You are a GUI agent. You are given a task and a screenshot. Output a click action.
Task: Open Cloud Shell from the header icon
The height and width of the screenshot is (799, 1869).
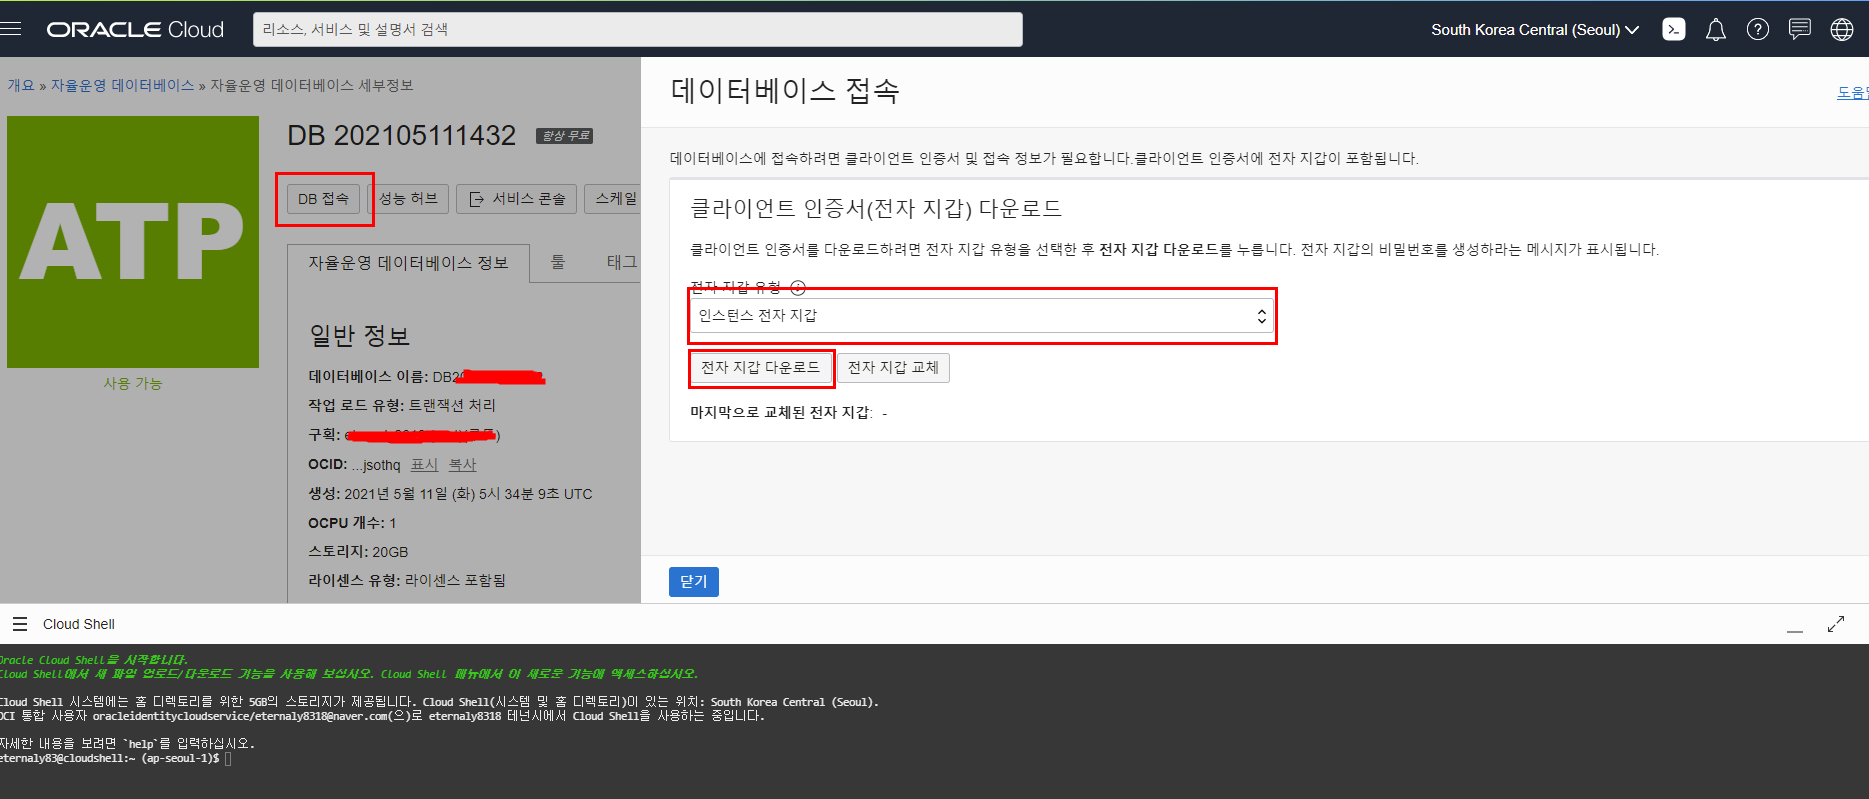point(1674,30)
